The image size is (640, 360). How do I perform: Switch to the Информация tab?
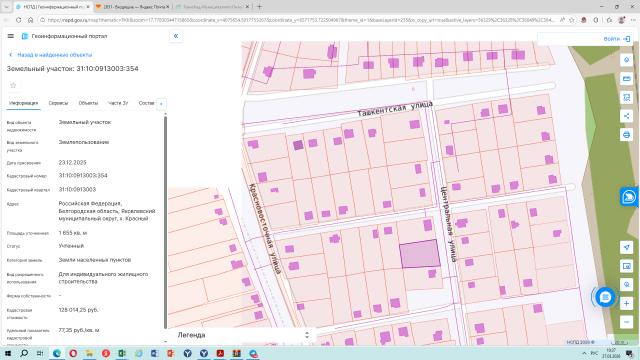[23, 103]
